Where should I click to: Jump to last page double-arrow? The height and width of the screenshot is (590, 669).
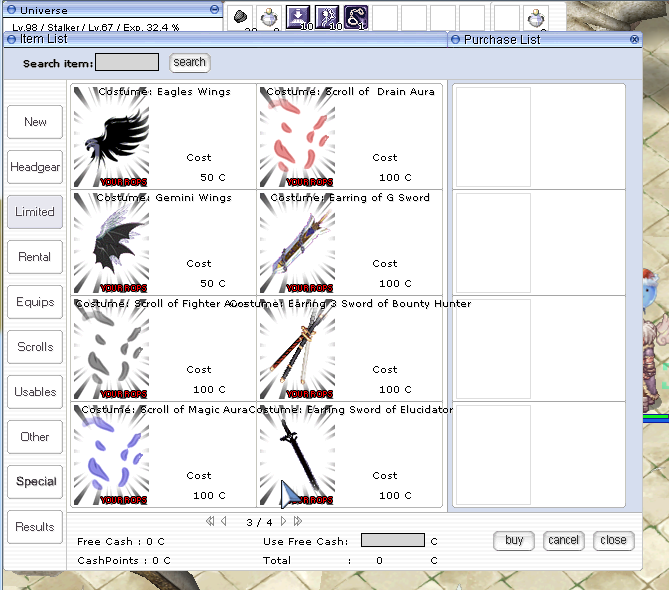coord(298,521)
